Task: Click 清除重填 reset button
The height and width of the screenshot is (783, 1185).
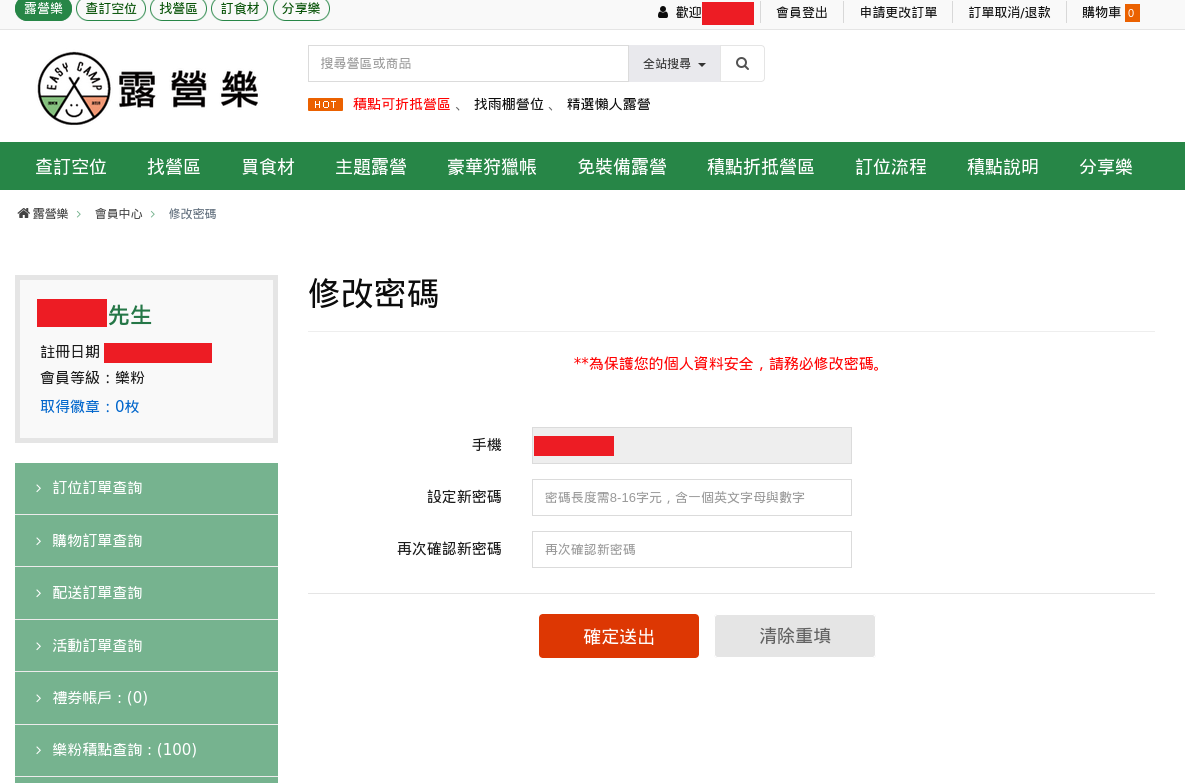Action: [795, 636]
